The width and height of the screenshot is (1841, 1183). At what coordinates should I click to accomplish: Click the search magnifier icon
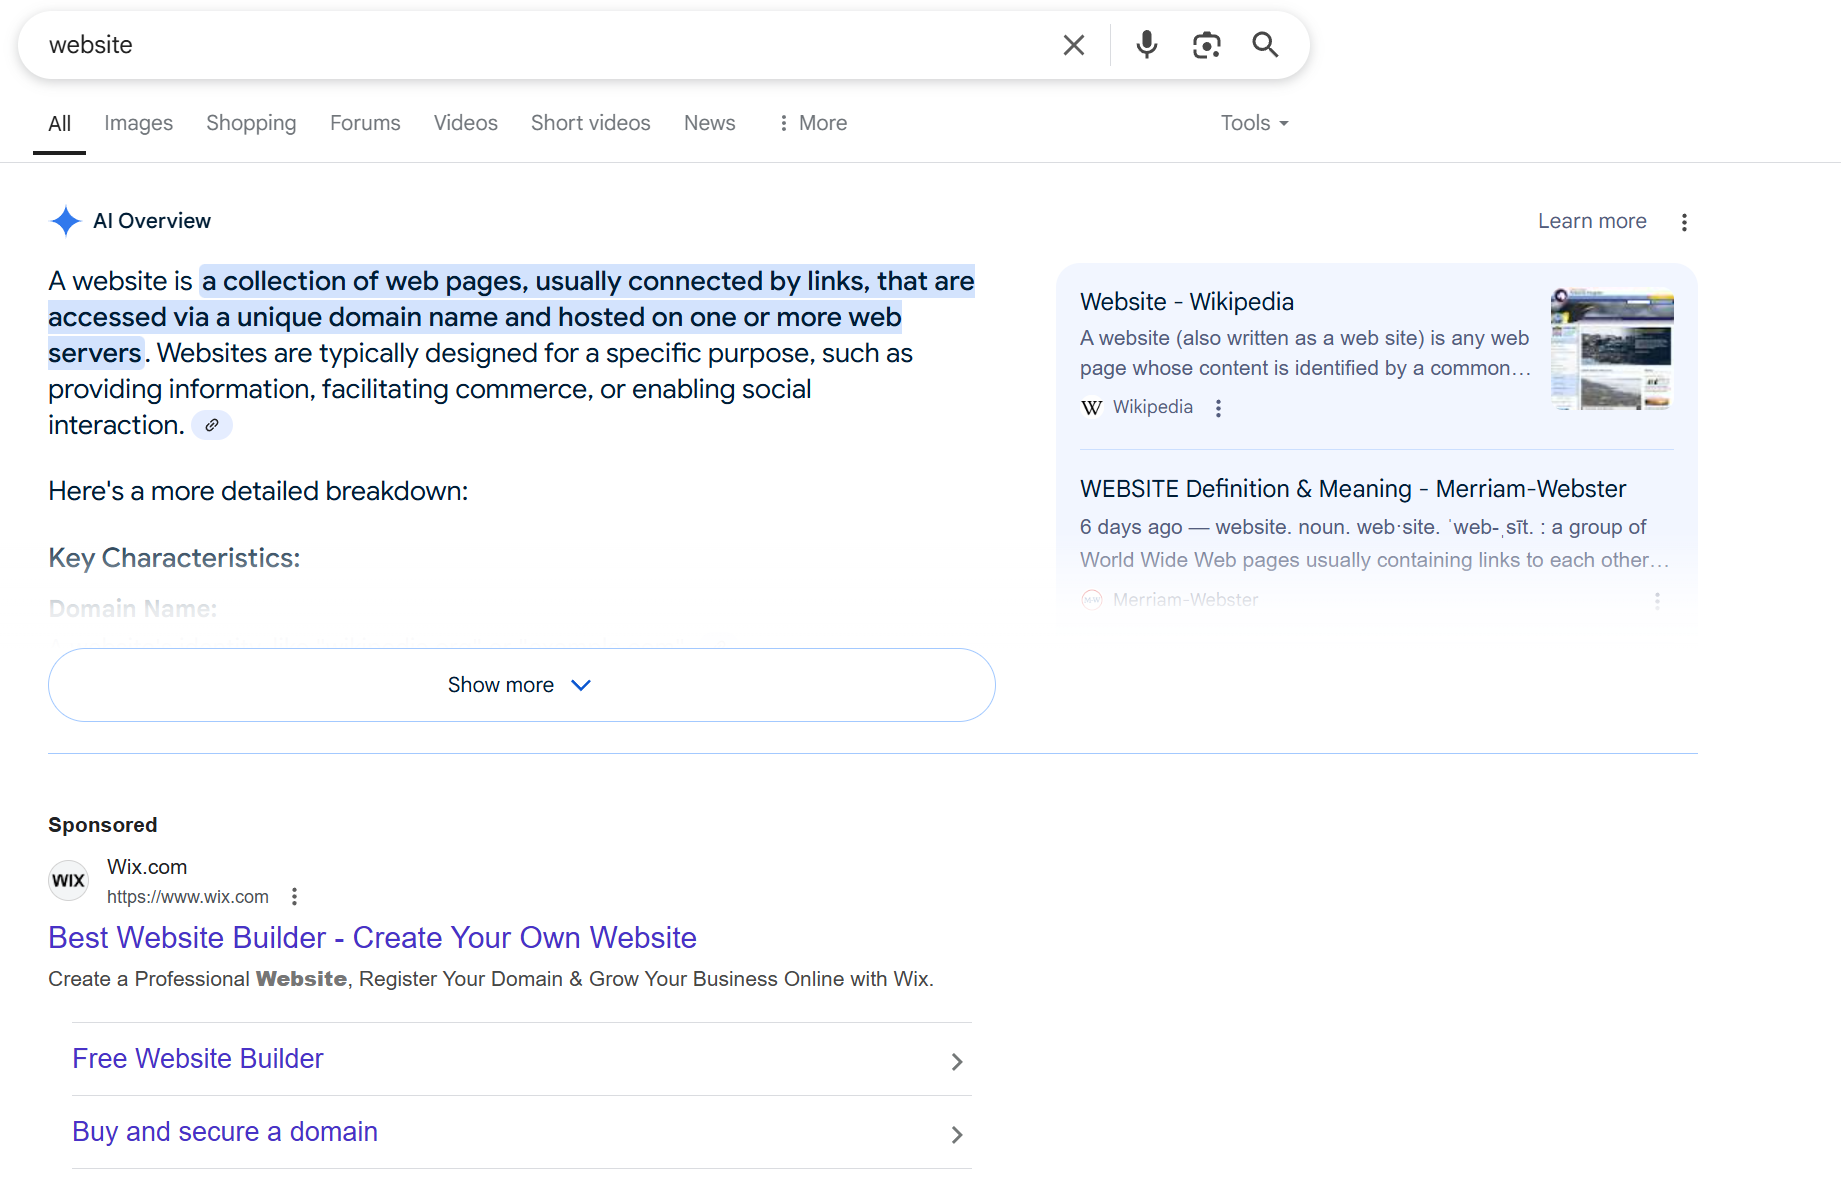(1264, 44)
